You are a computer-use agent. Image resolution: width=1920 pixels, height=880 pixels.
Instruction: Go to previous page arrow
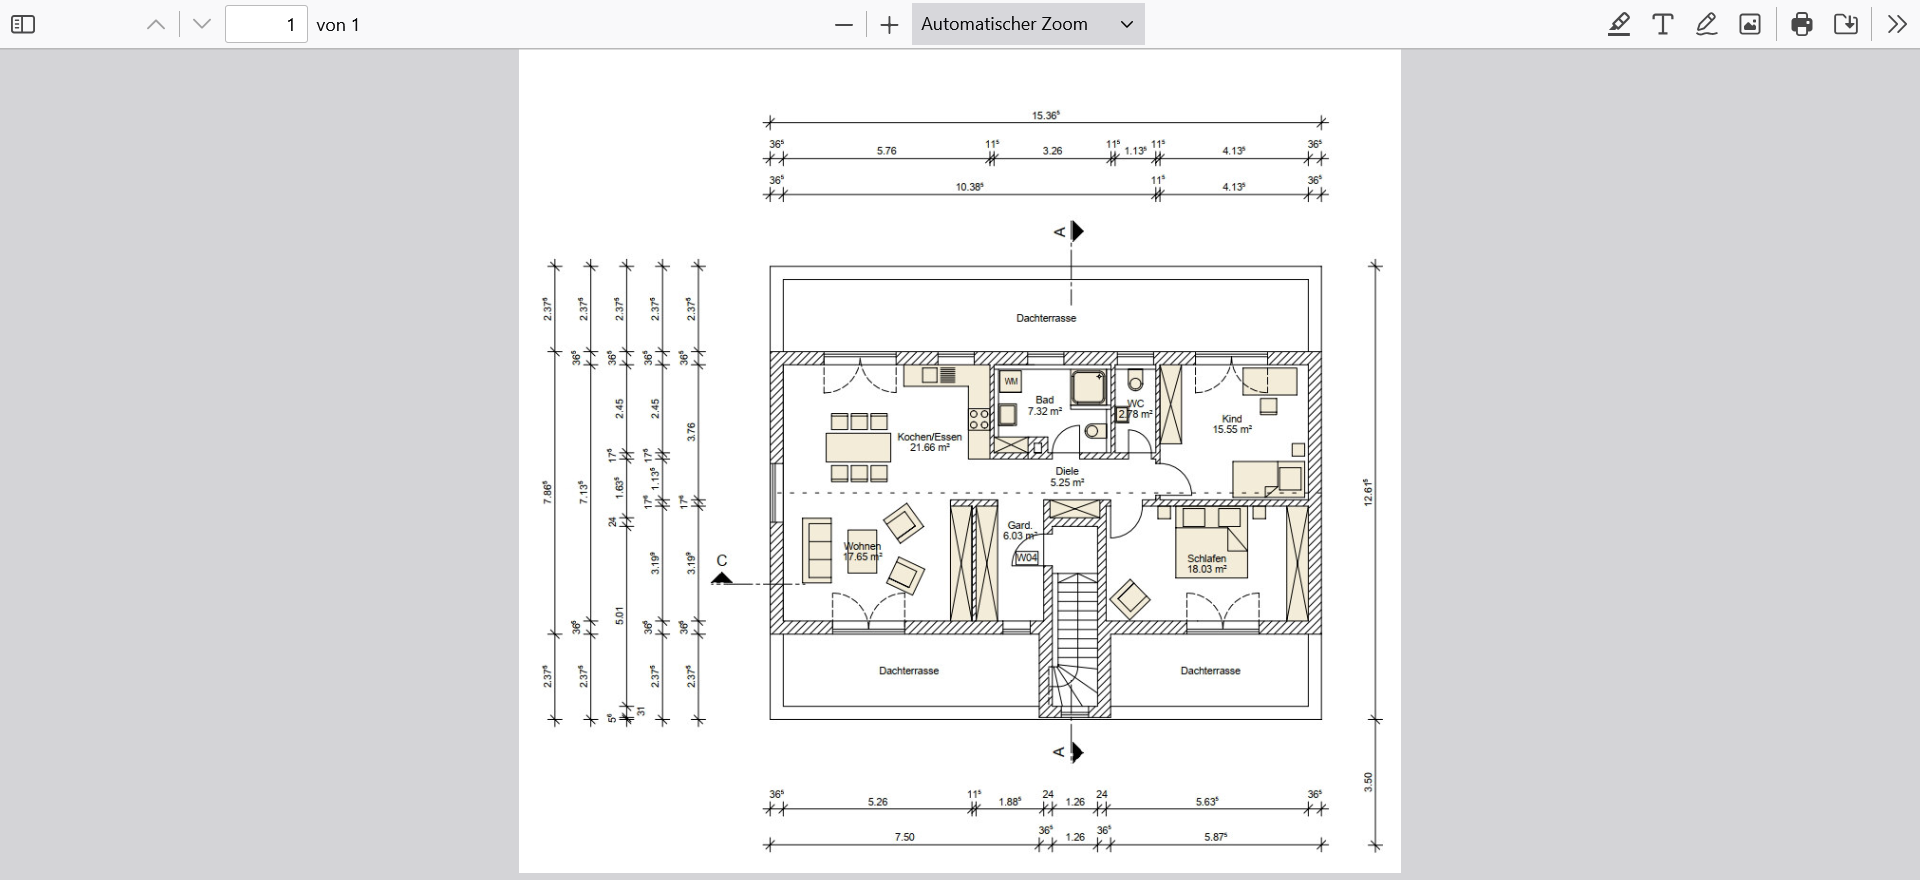coord(156,25)
